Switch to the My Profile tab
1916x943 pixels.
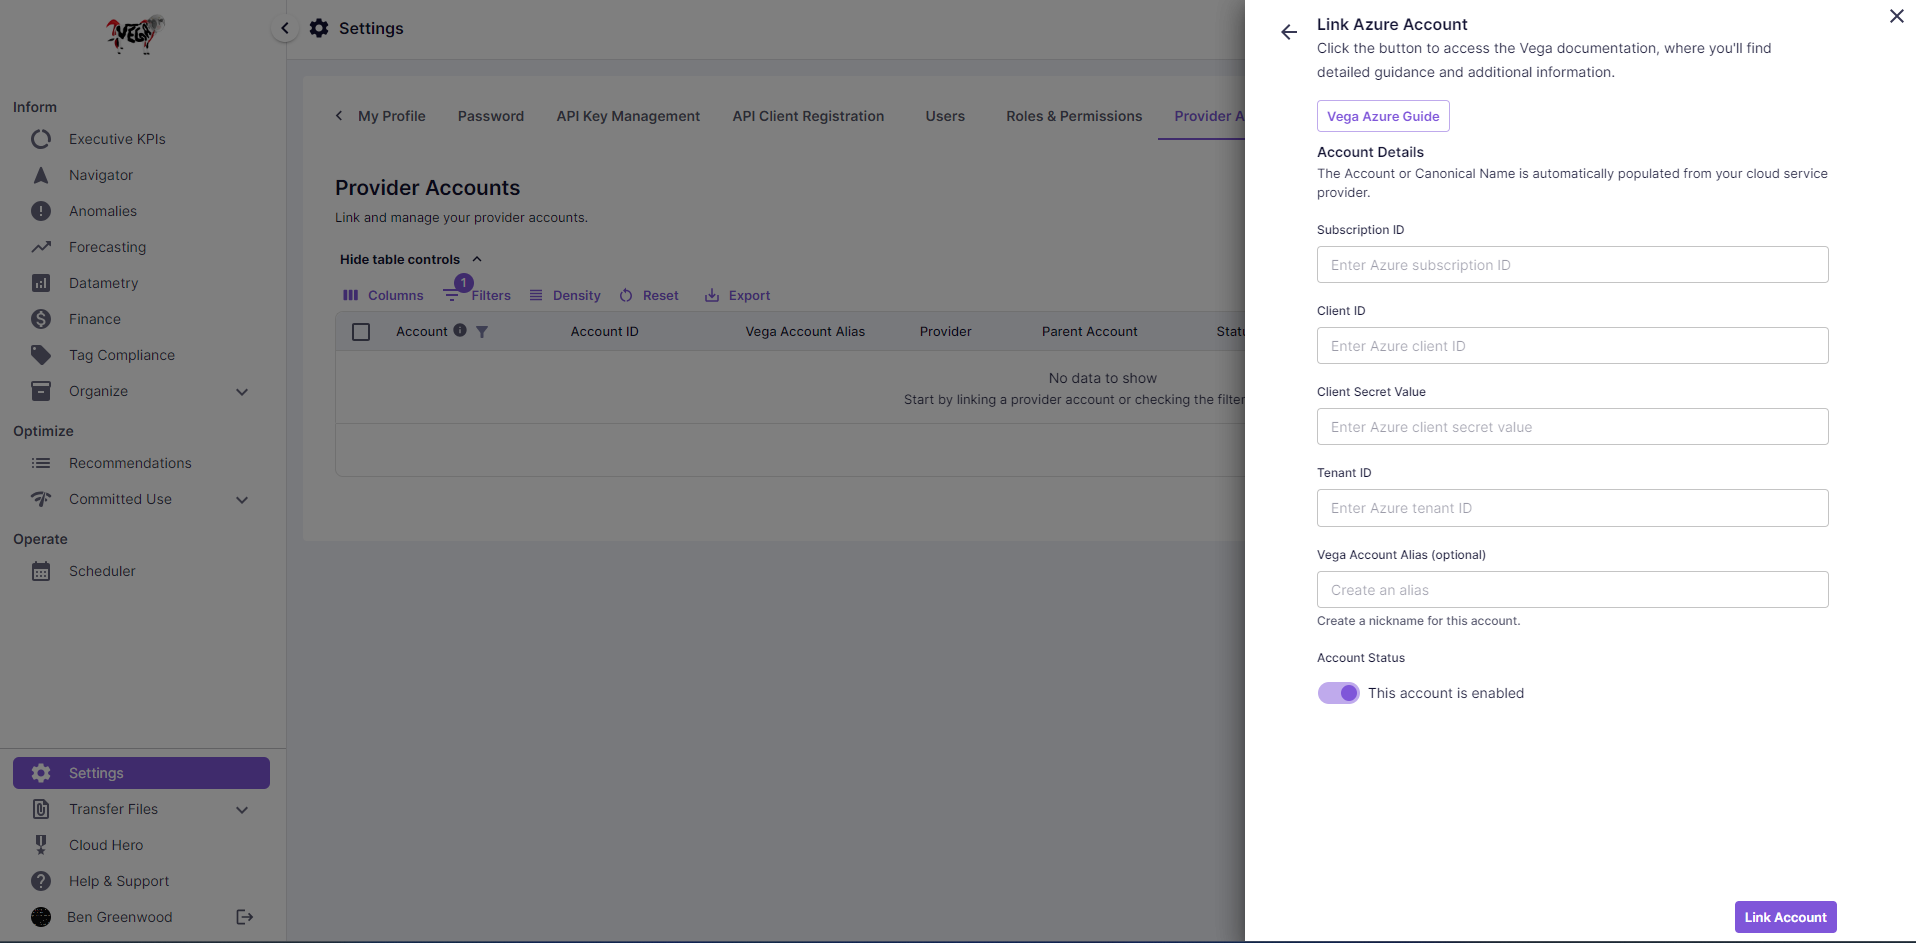(392, 116)
